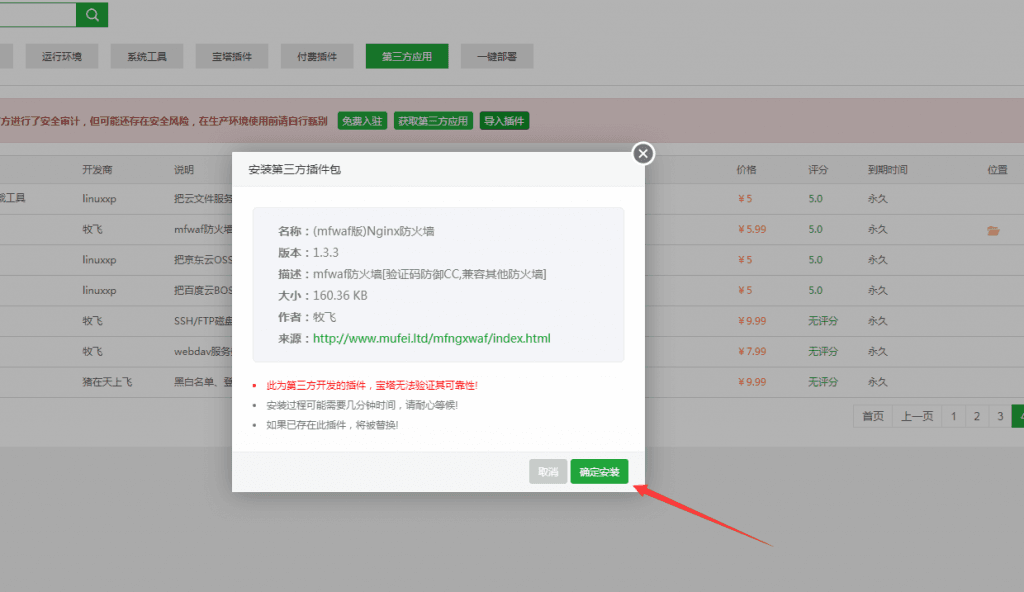Jump to page 3 in pagination
The image size is (1024, 592).
(x=999, y=416)
